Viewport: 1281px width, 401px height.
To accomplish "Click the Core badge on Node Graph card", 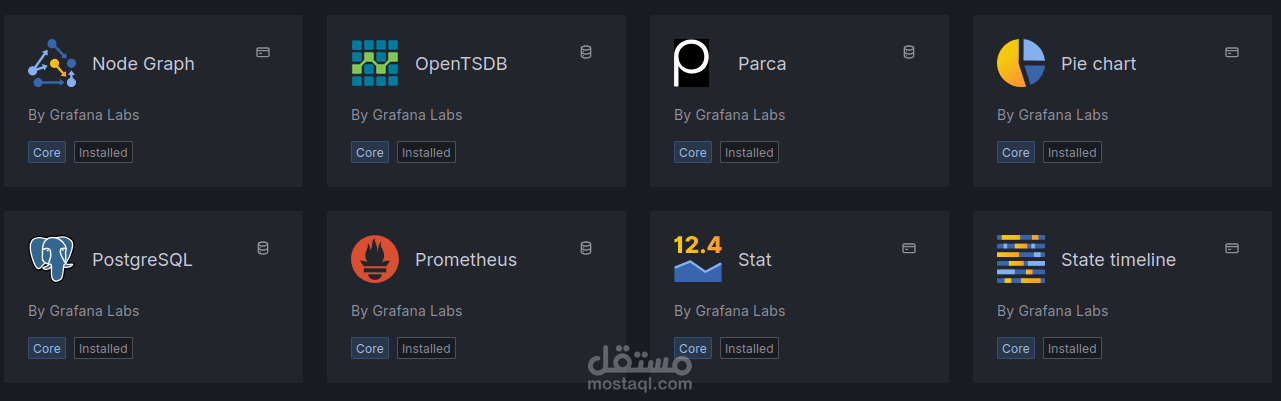I will click(x=47, y=153).
